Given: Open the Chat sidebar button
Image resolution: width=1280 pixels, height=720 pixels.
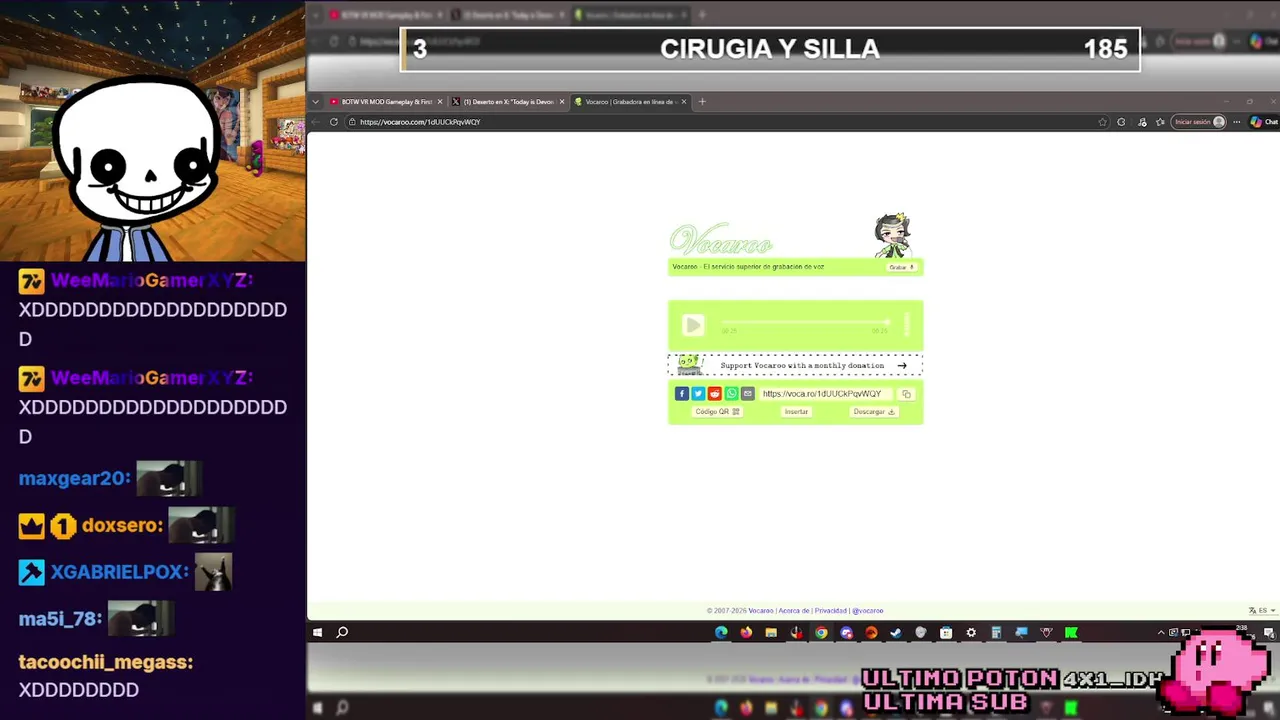Looking at the screenshot, I should pyautogui.click(x=1264, y=122).
